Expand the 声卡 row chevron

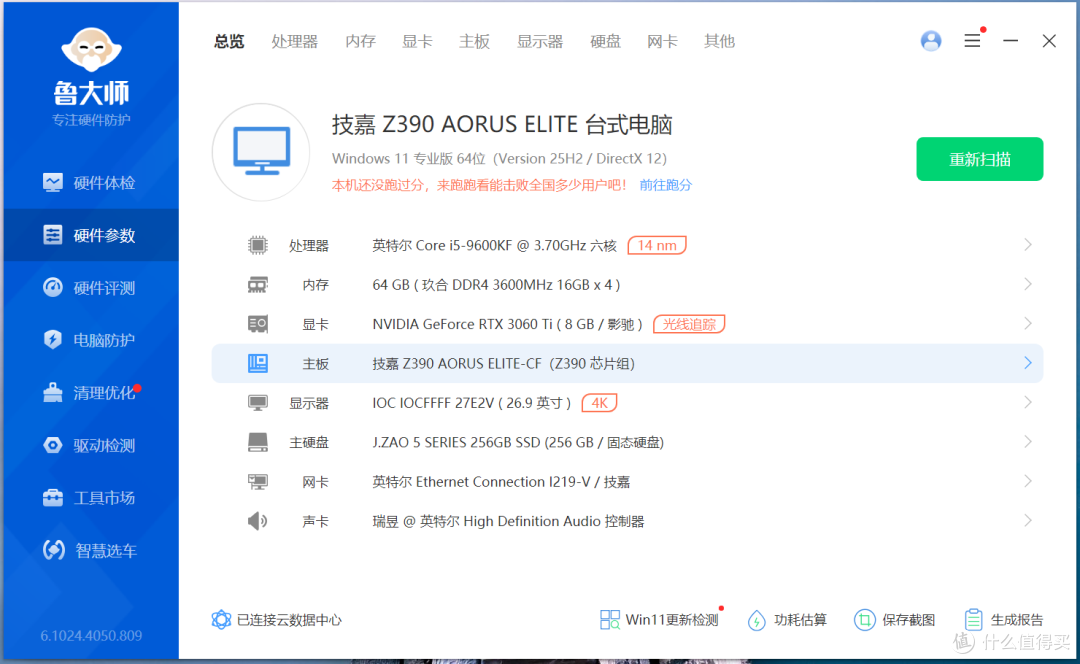click(x=1028, y=520)
